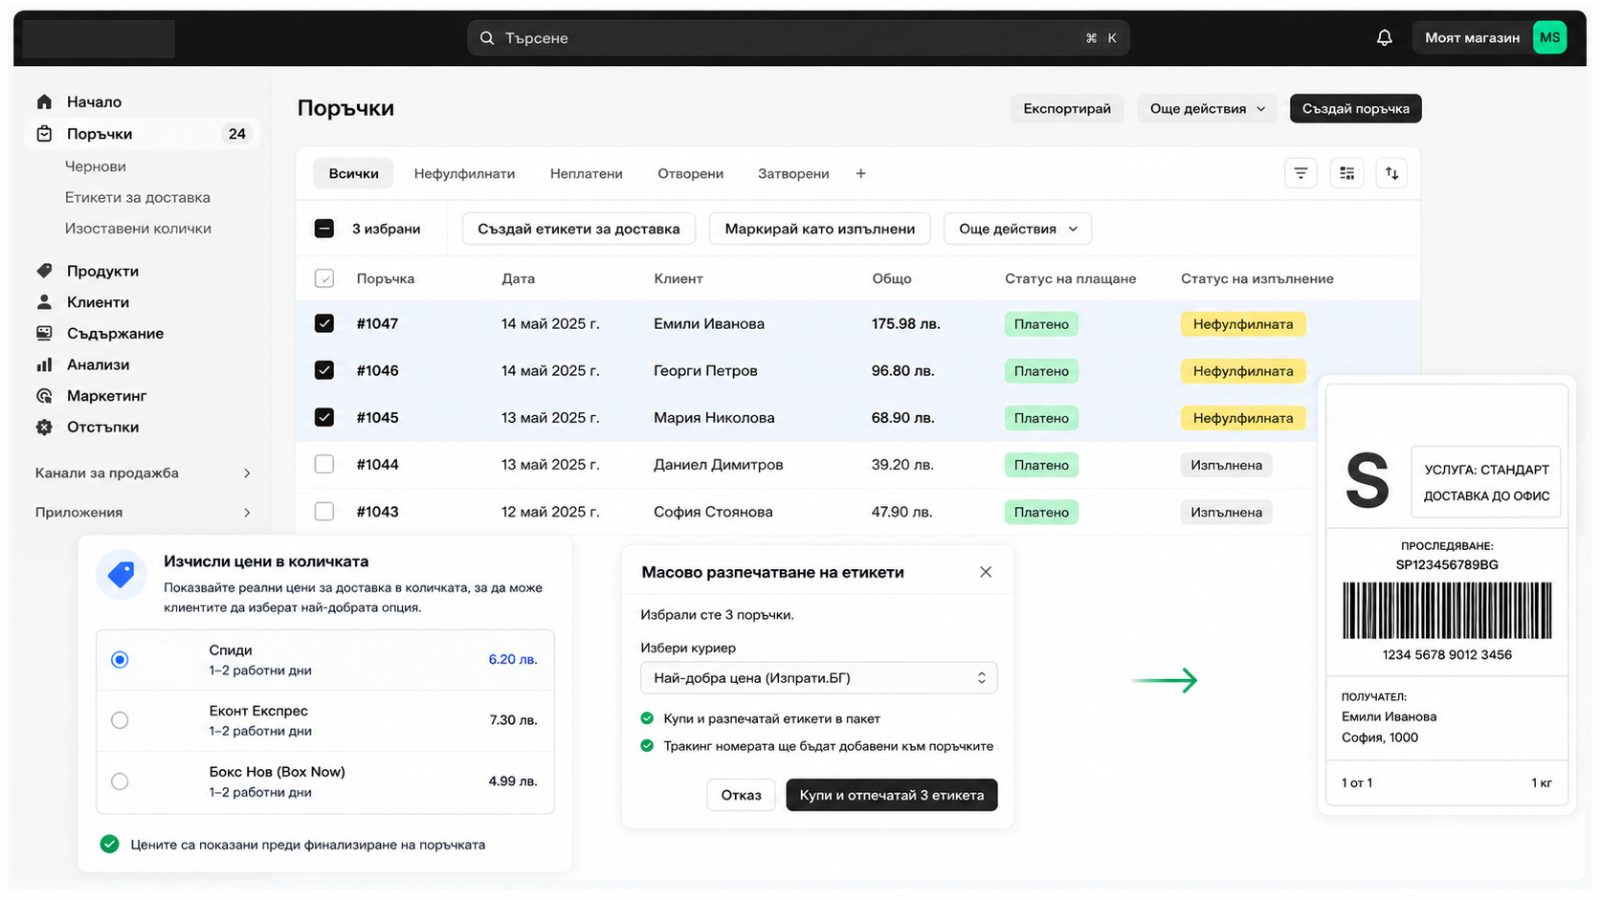The width and height of the screenshot is (1600, 900).
Task: Open the MS store avatar
Action: click(1549, 38)
